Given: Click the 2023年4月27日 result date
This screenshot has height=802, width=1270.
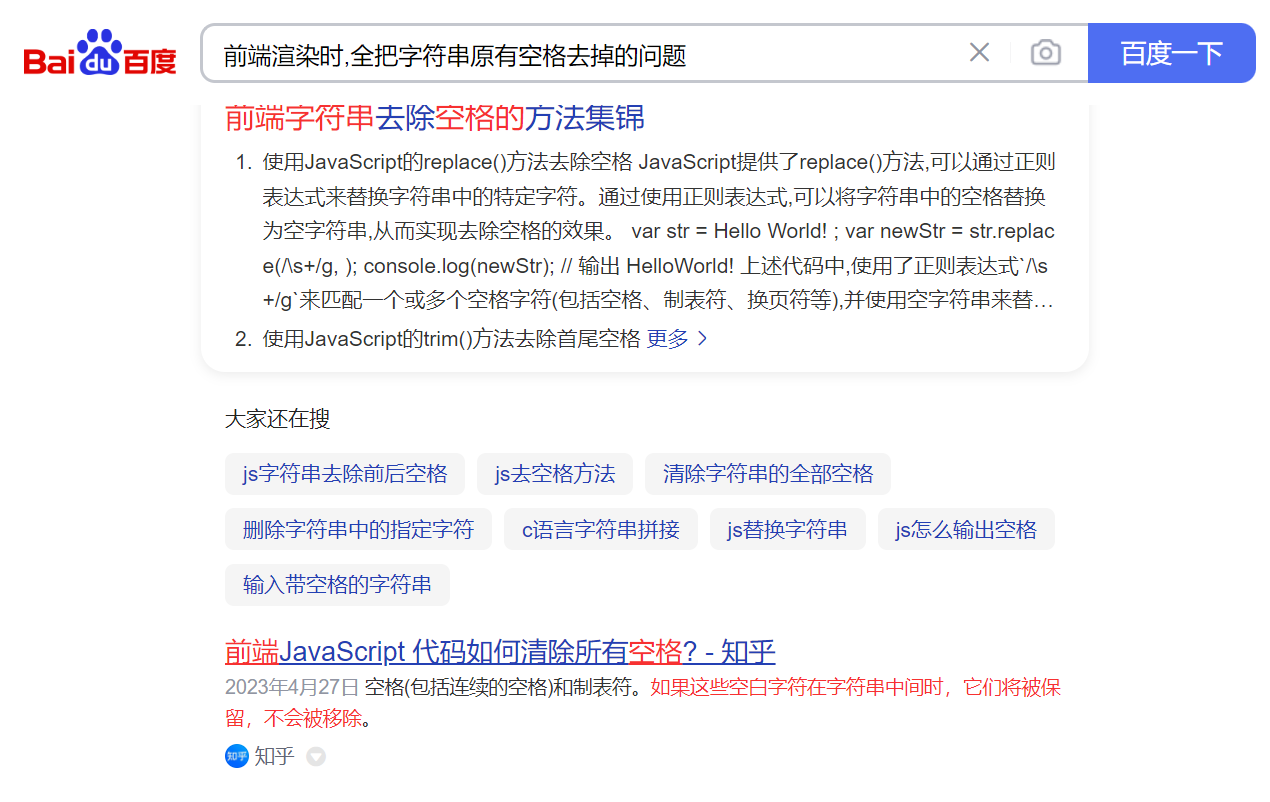Looking at the screenshot, I should point(292,687).
